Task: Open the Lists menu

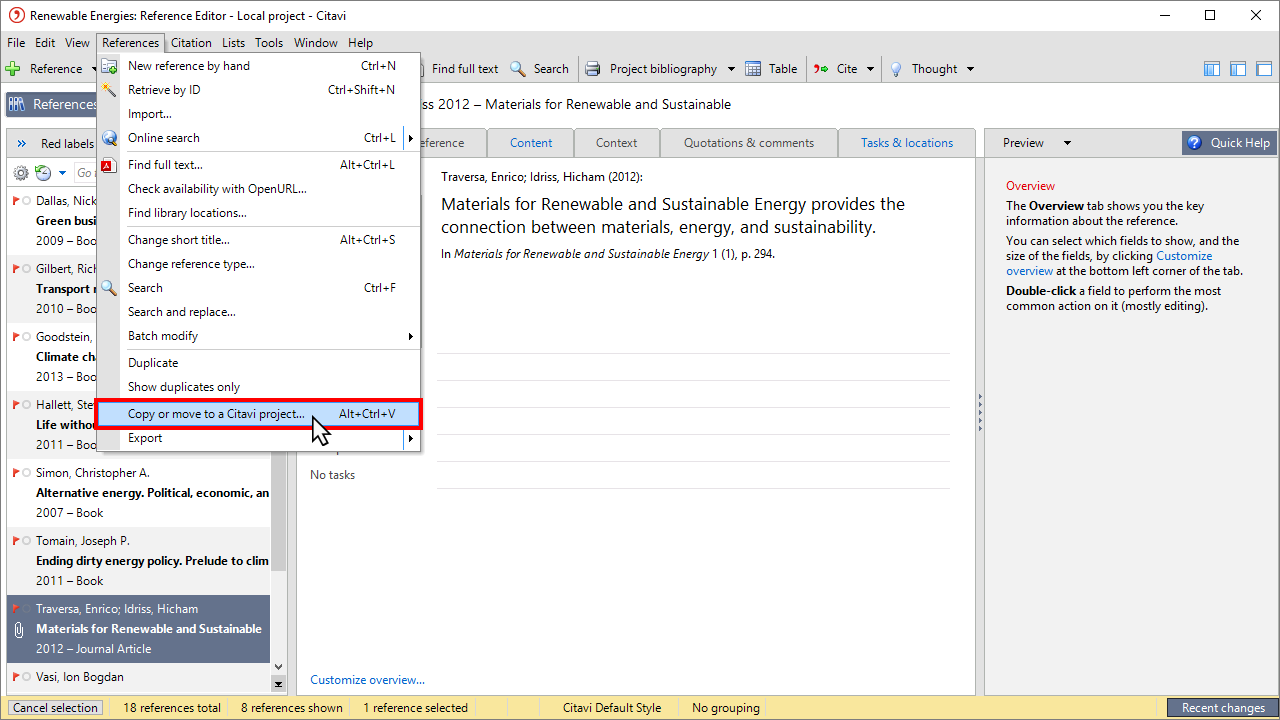Action: [x=233, y=43]
